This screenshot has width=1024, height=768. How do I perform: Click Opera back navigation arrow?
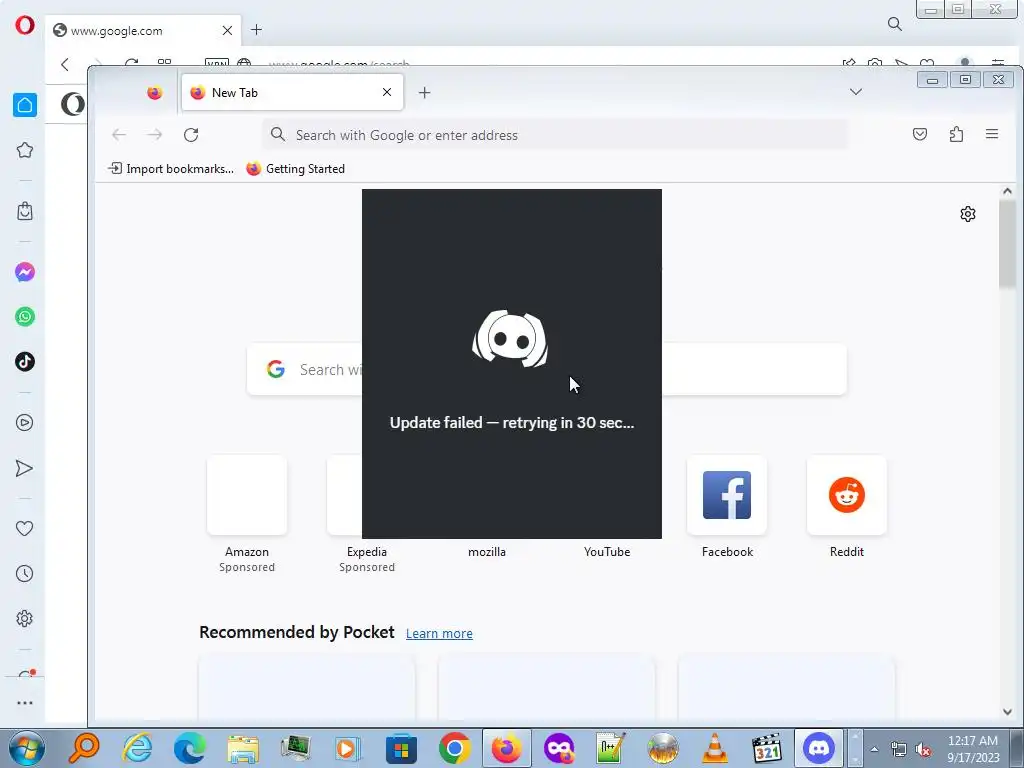65,64
